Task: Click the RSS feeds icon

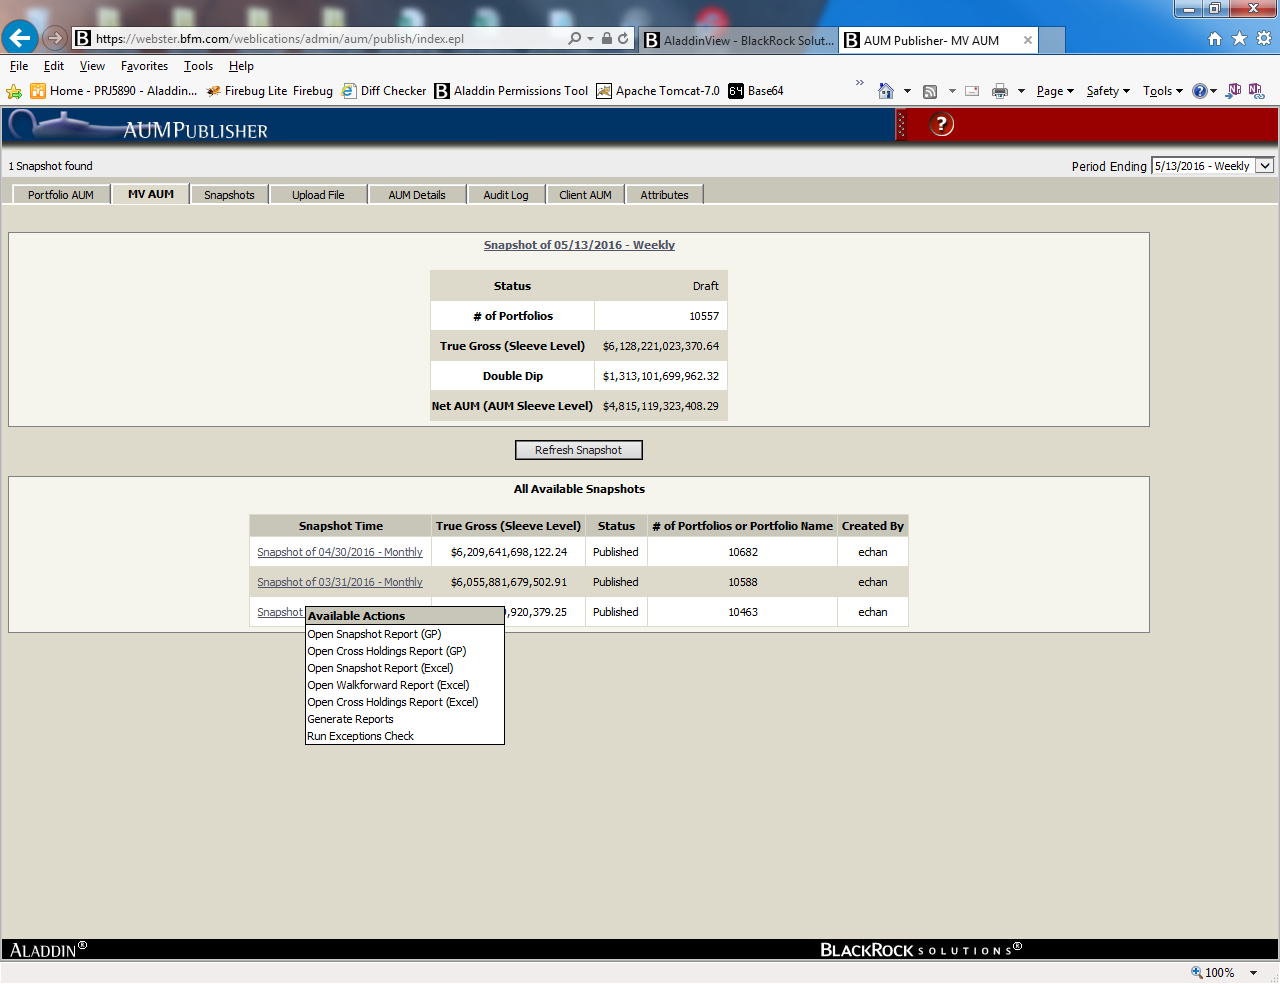Action: click(930, 91)
